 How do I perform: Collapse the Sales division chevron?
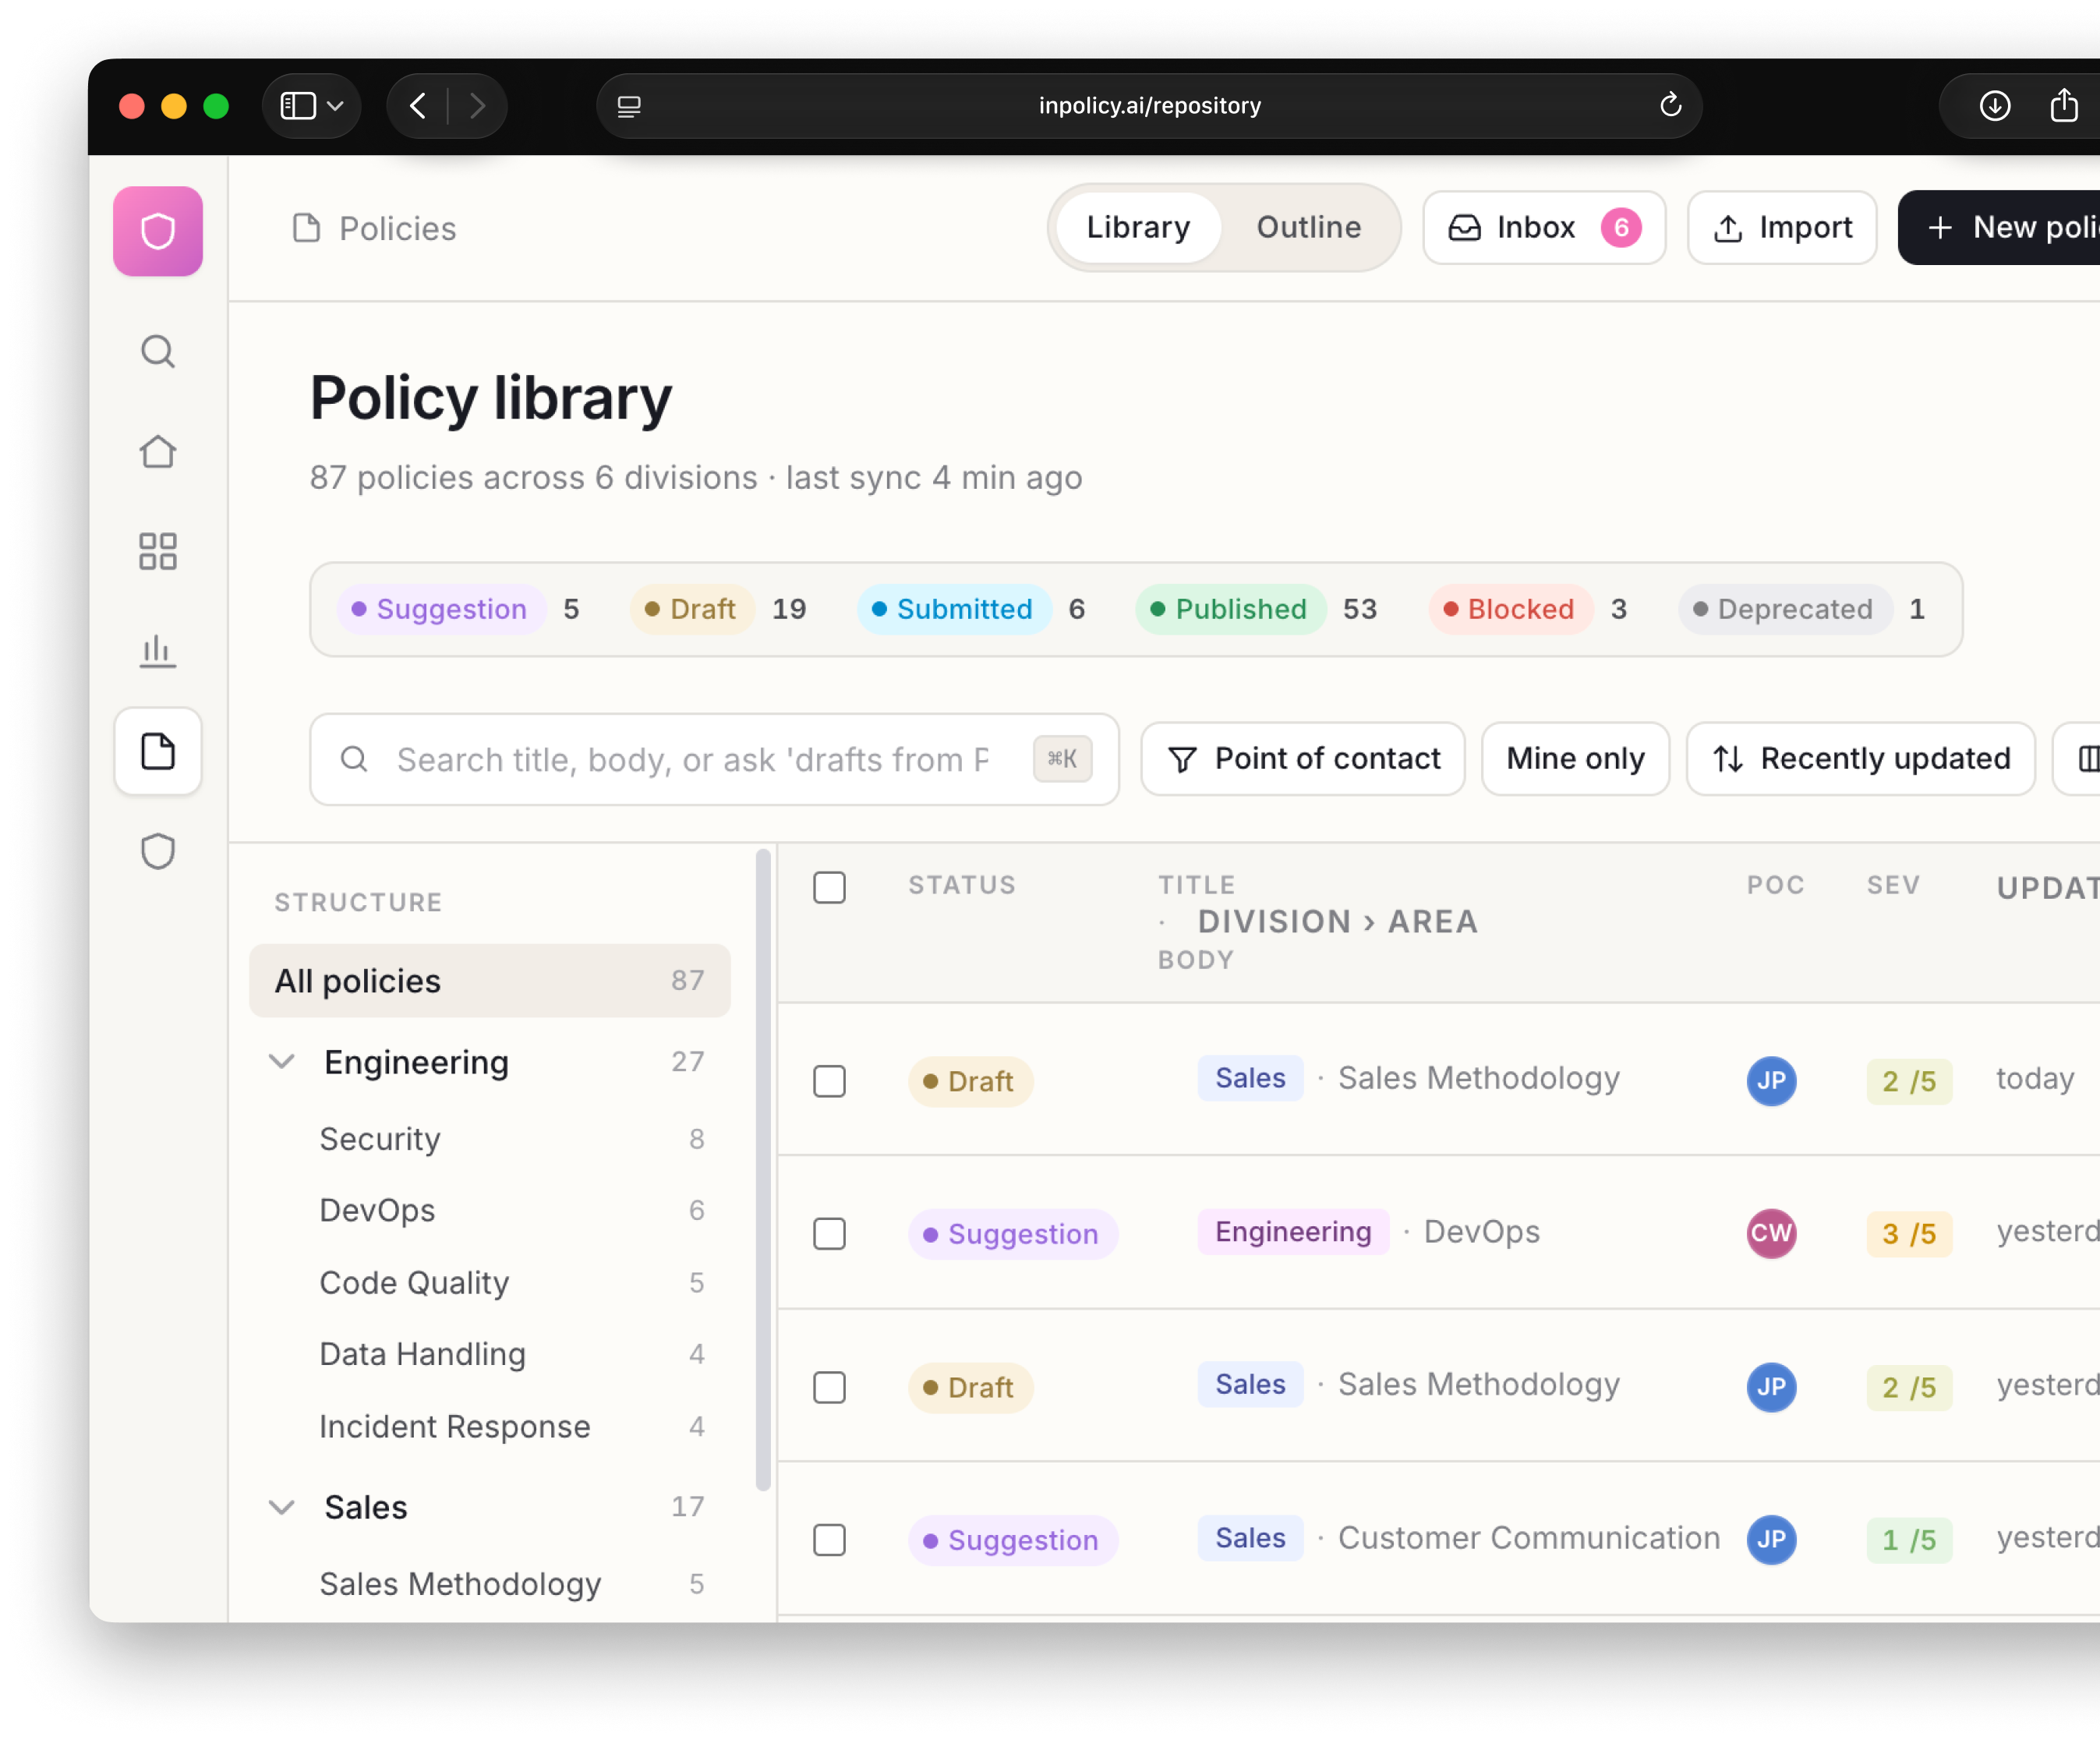pyautogui.click(x=282, y=1507)
